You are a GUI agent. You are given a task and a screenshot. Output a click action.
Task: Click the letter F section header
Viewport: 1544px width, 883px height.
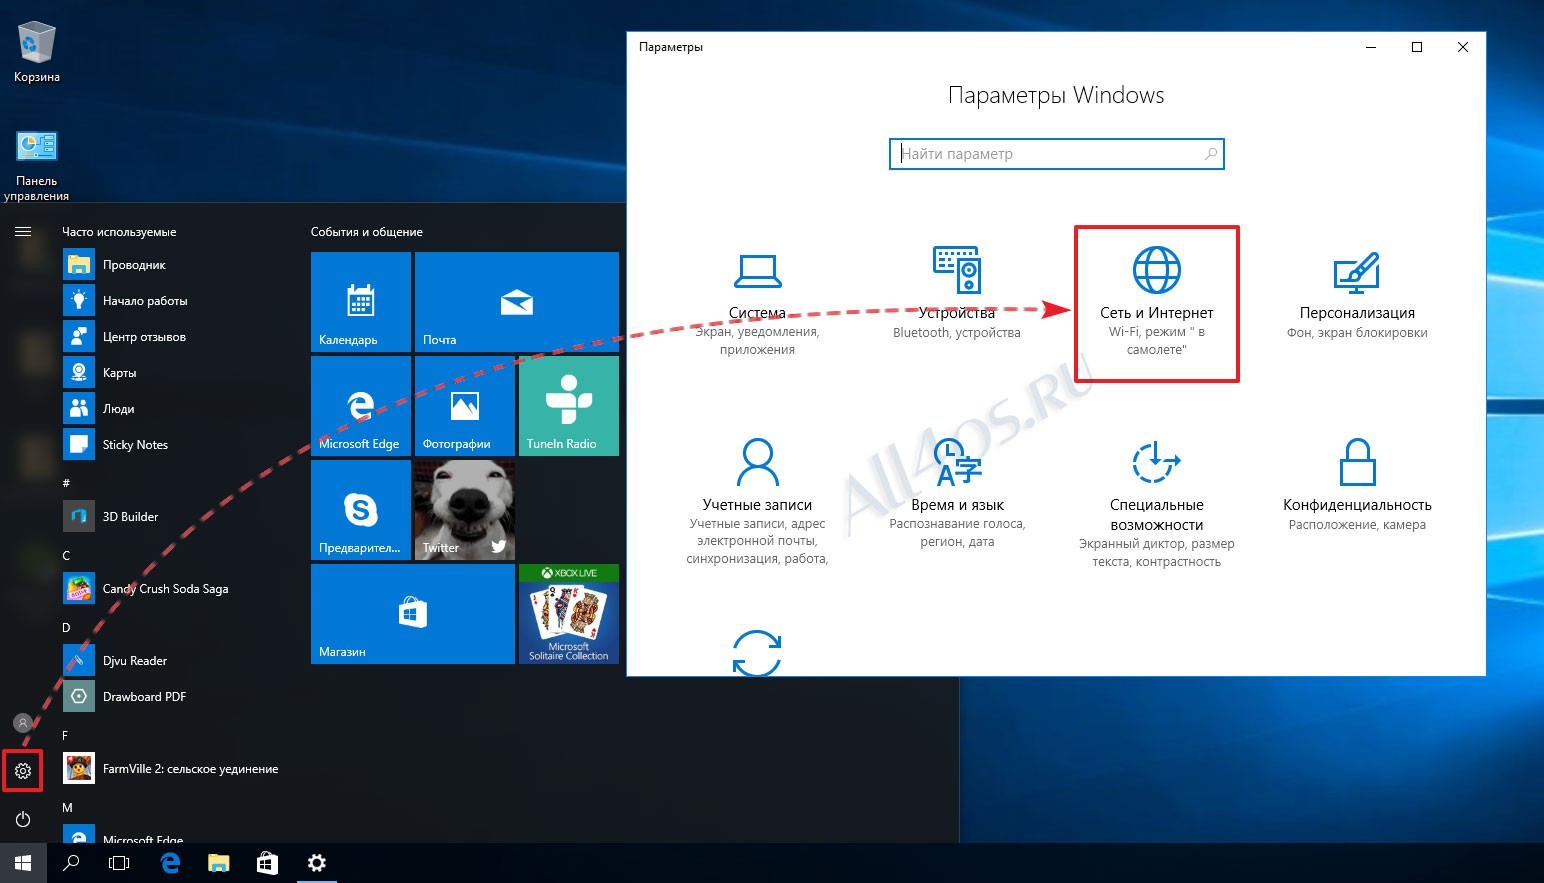pos(66,735)
